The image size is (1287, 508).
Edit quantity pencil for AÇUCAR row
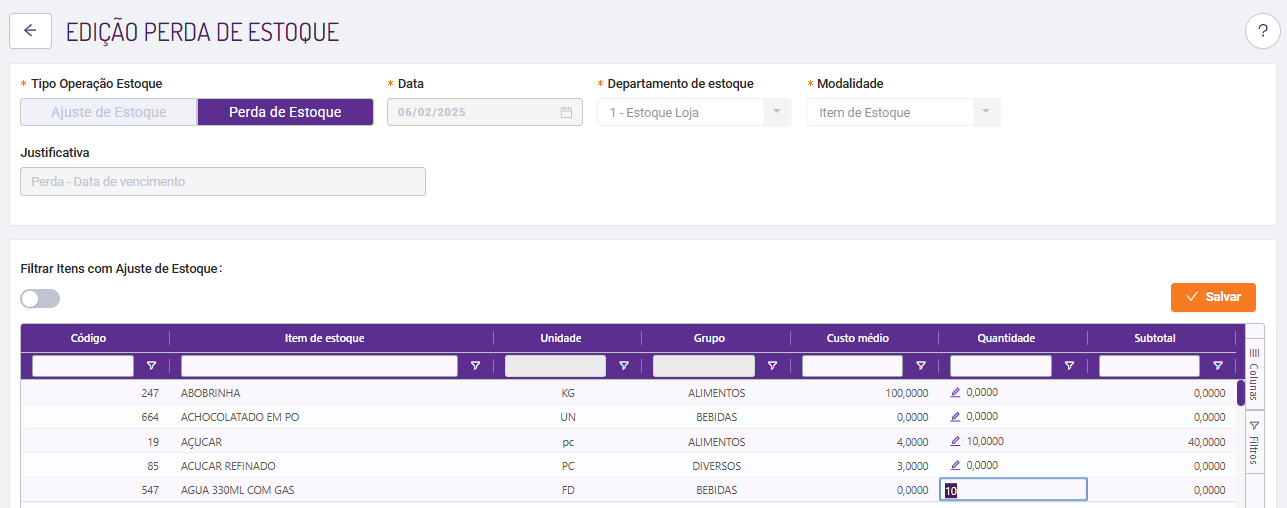pyautogui.click(x=955, y=441)
